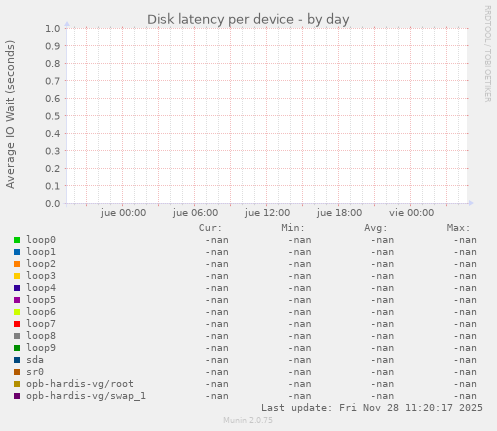Click the loop5 Min -nan value

pyautogui.click(x=300, y=300)
